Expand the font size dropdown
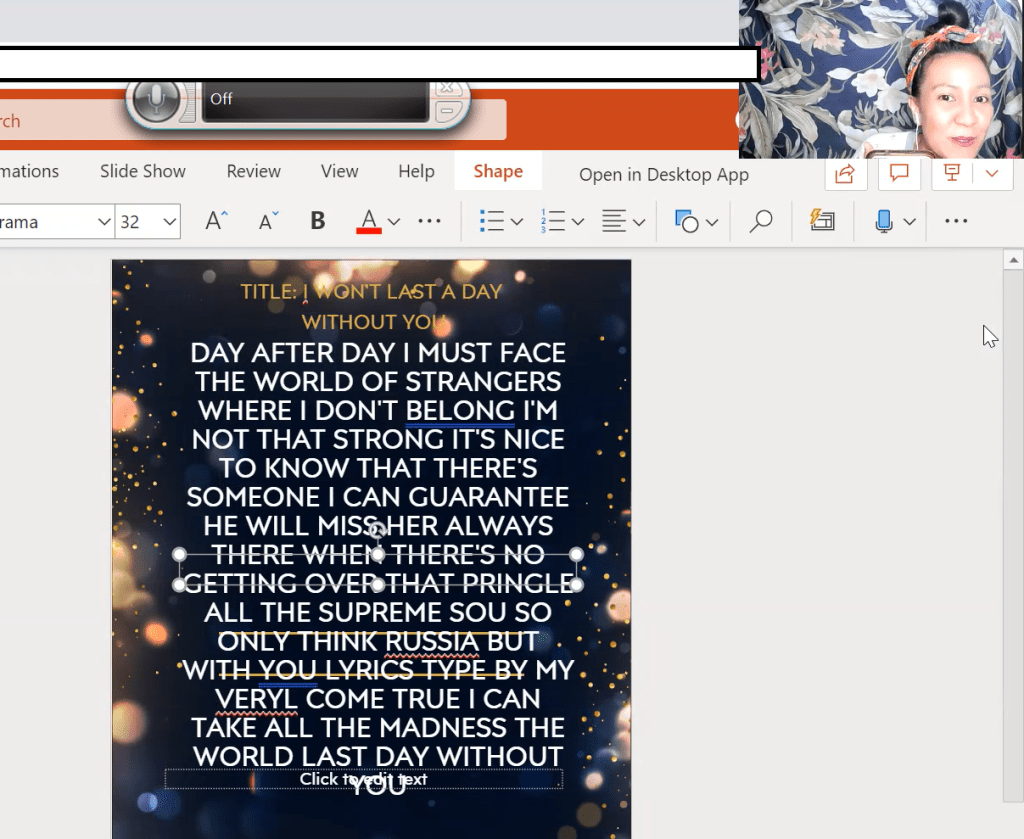The image size is (1024, 839). click(169, 221)
